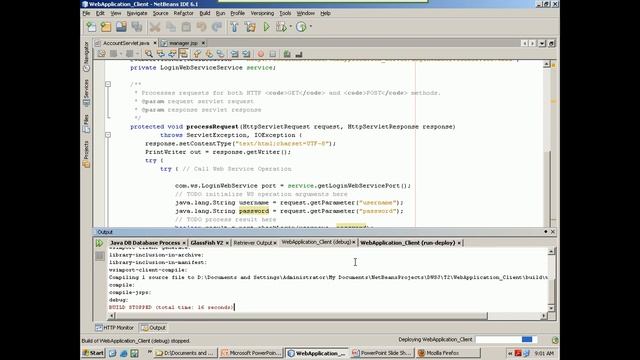Switch to GlassFish V2 output tab
This screenshot has width=640, height=360.
click(x=207, y=242)
